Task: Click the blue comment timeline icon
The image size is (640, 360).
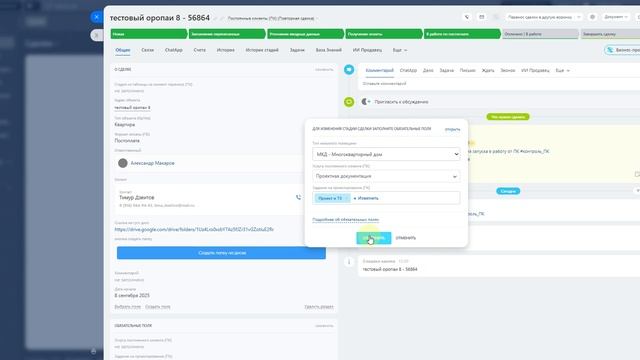Action: [x=349, y=70]
